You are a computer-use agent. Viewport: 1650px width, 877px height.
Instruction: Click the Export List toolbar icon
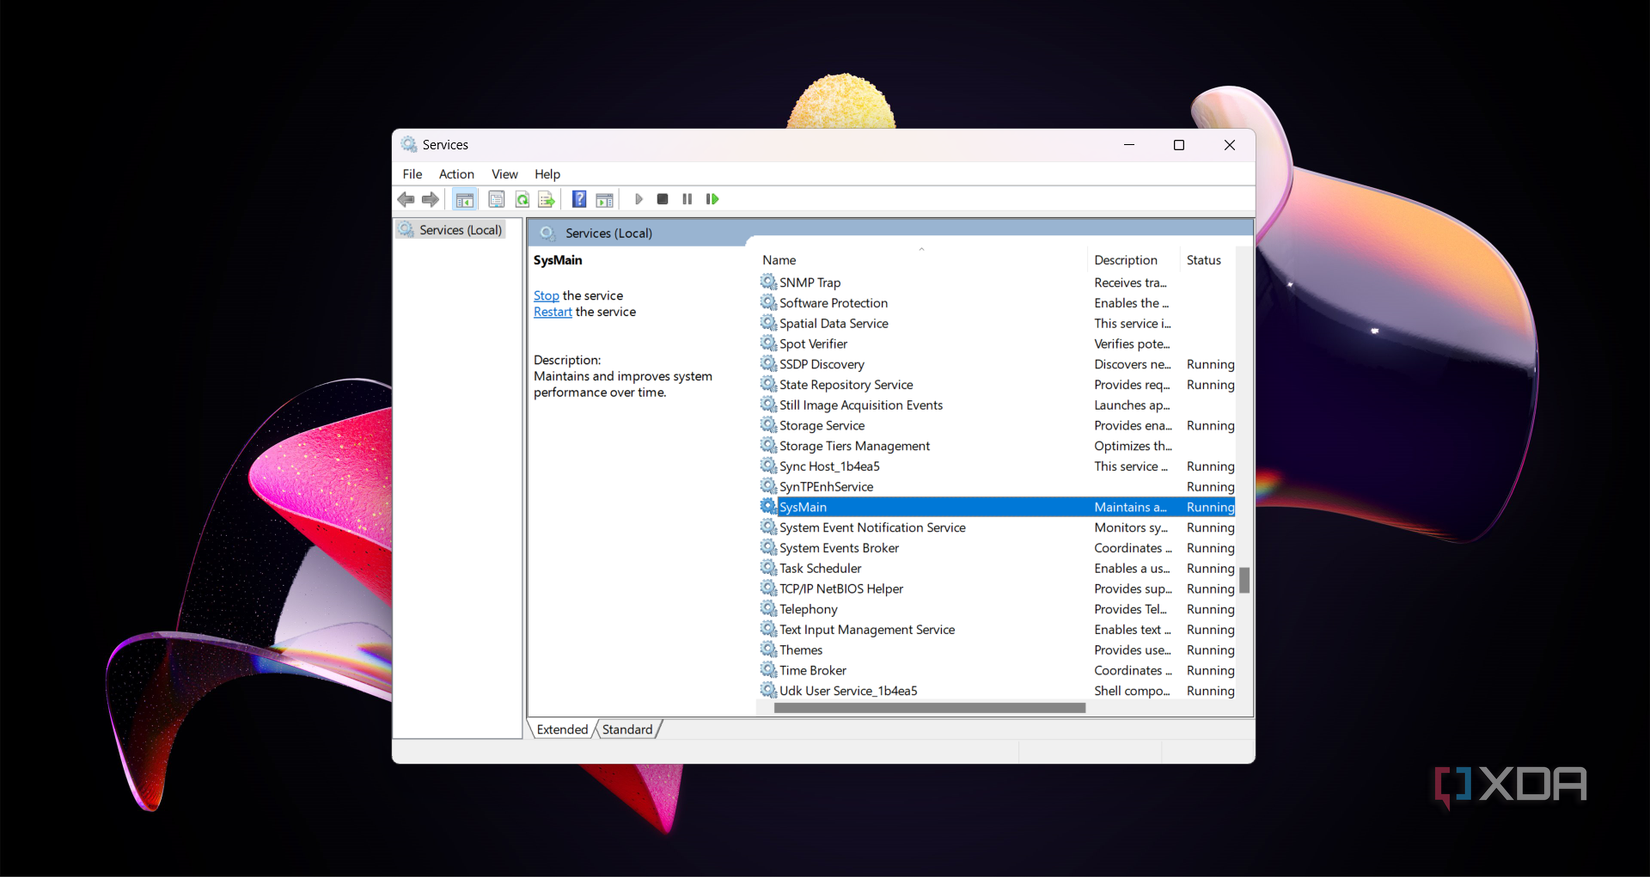(x=546, y=200)
